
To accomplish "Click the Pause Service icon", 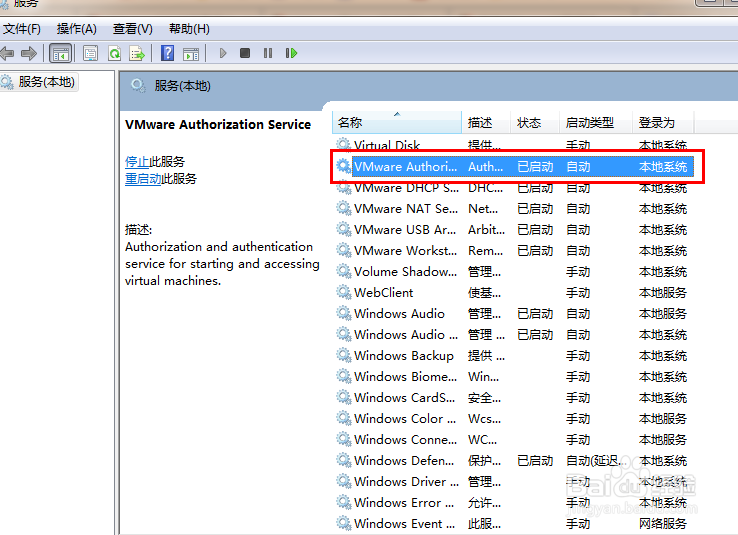I will 268,53.
